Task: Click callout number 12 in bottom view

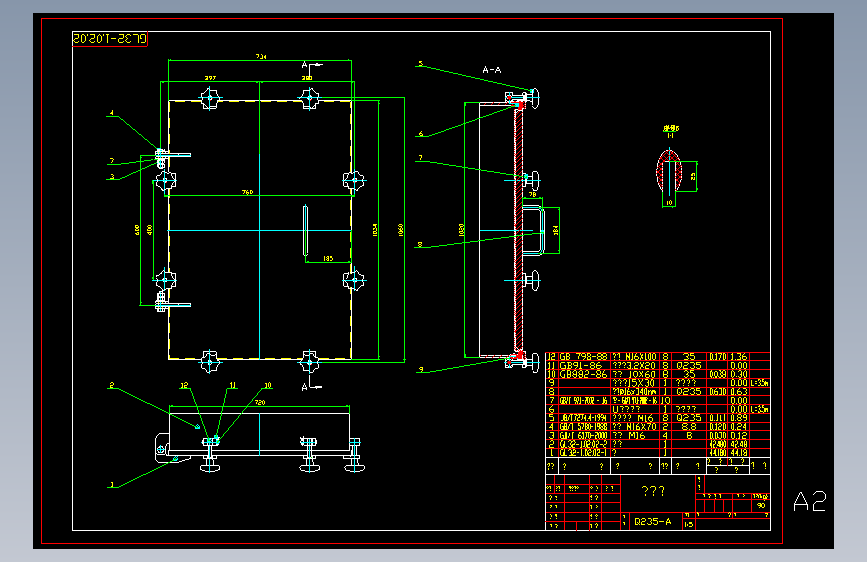Action: point(184,385)
